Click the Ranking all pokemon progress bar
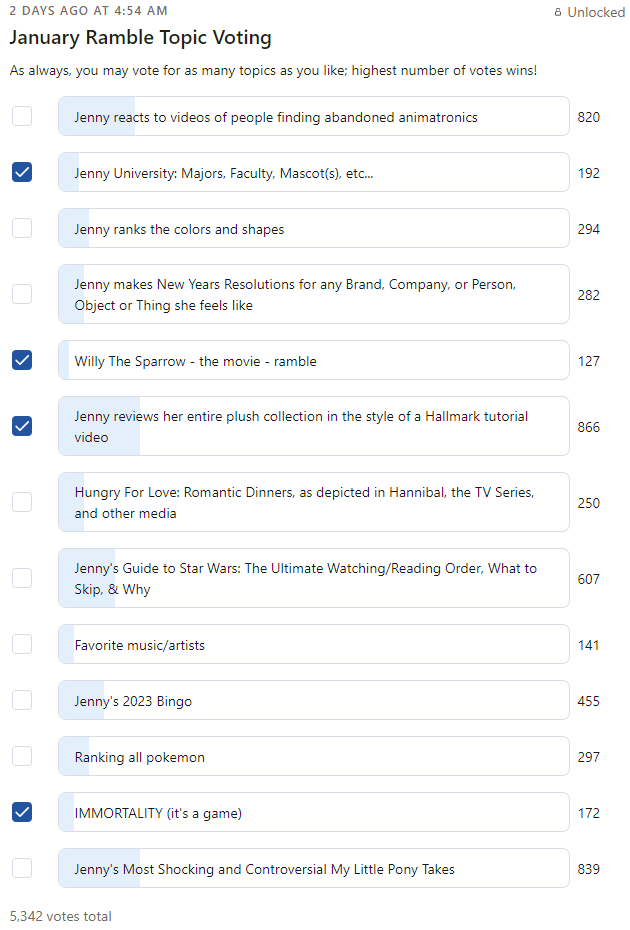The image size is (630, 930). pyautogui.click(x=314, y=756)
